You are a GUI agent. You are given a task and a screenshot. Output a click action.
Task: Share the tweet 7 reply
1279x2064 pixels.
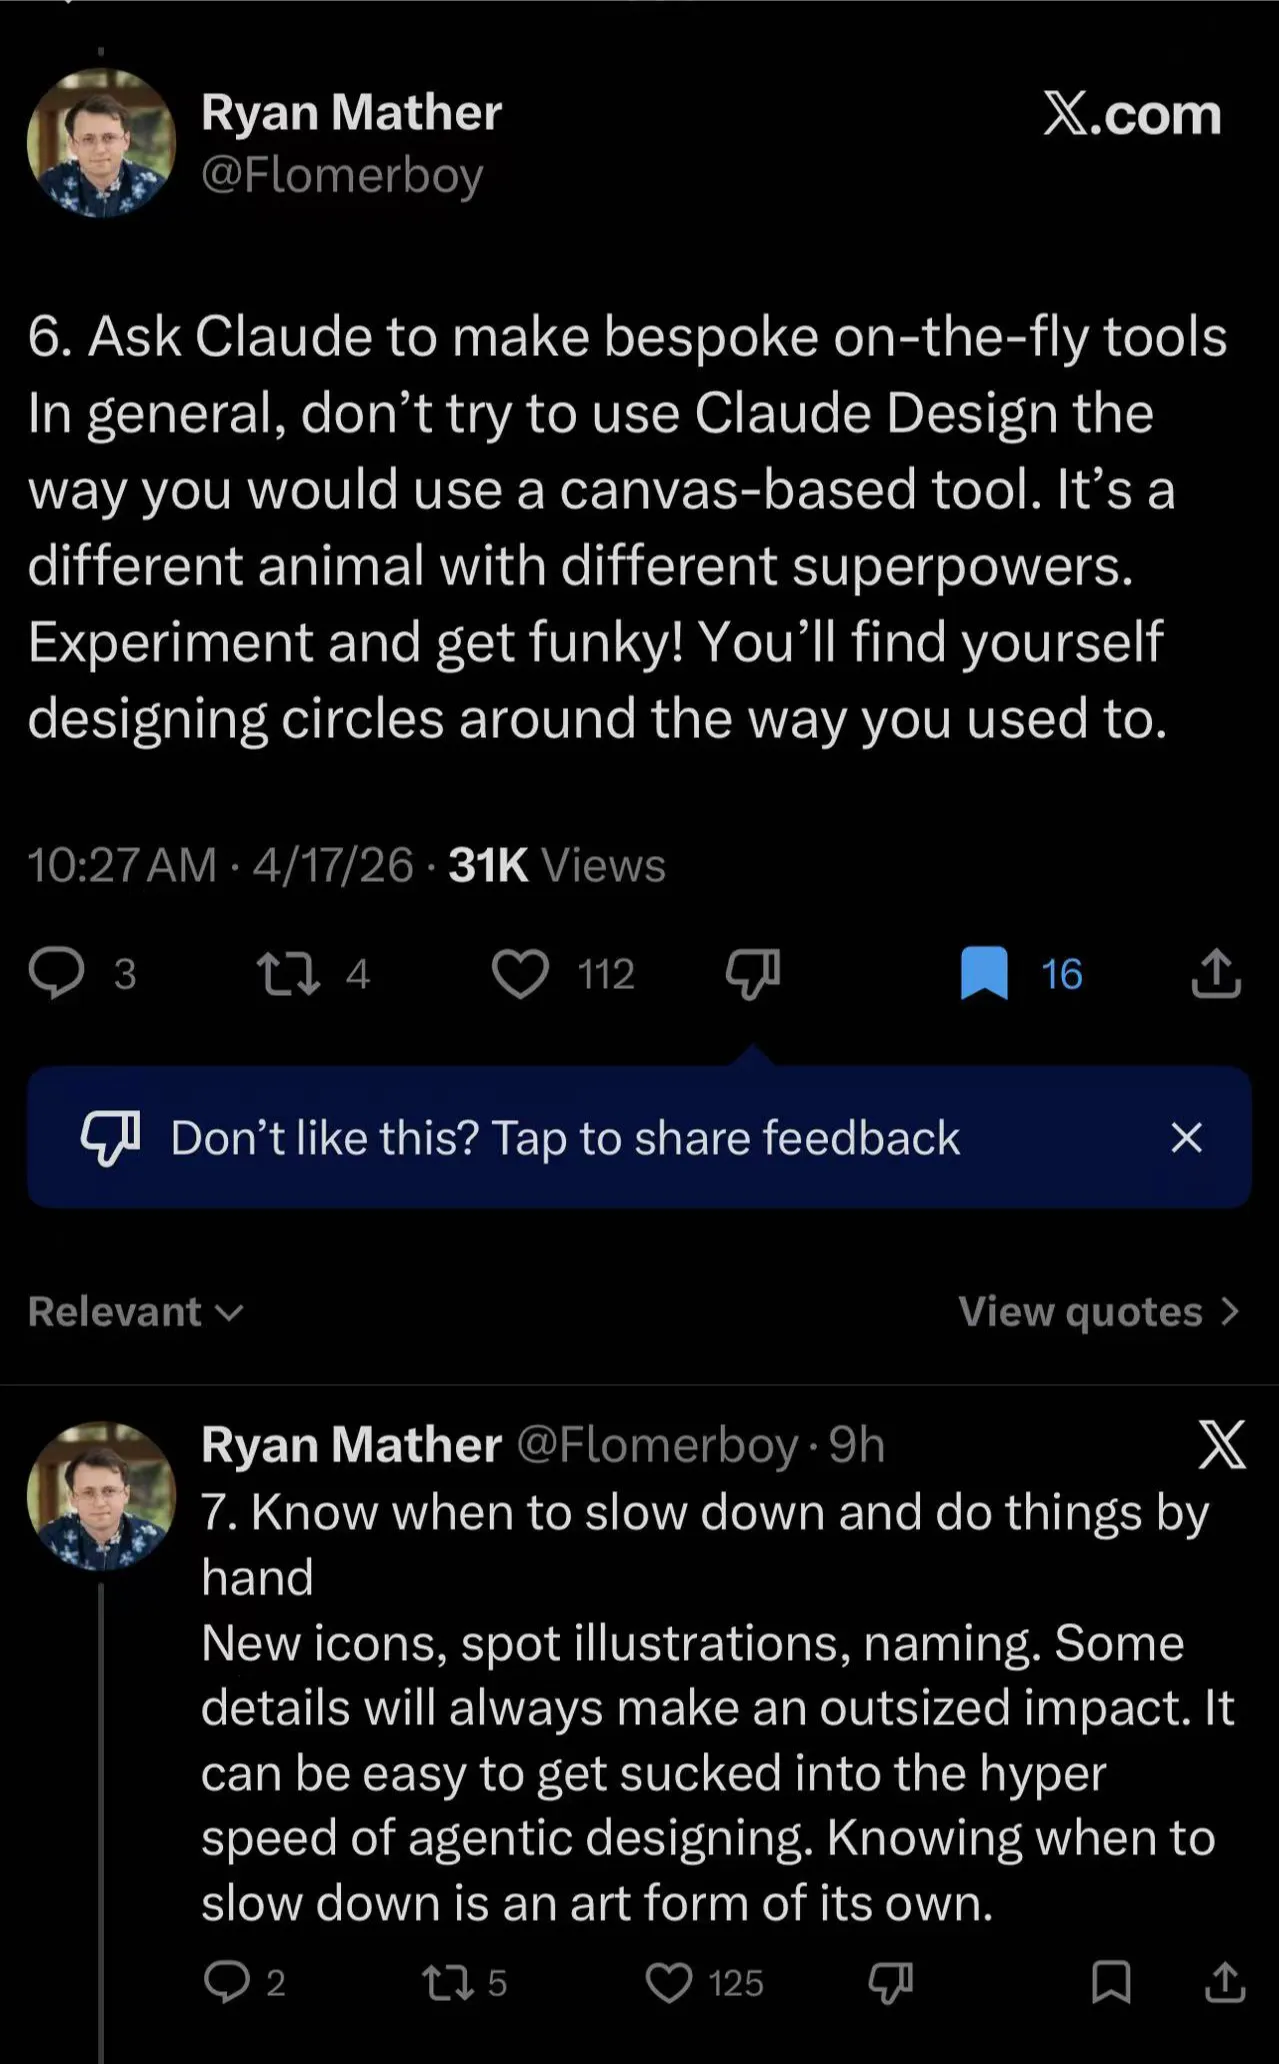1224,1981
